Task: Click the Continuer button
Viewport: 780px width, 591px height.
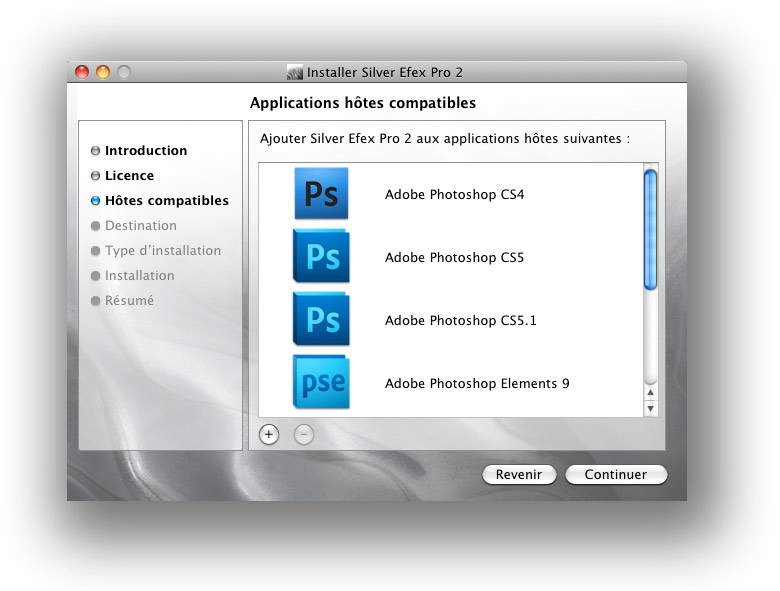Action: click(616, 475)
